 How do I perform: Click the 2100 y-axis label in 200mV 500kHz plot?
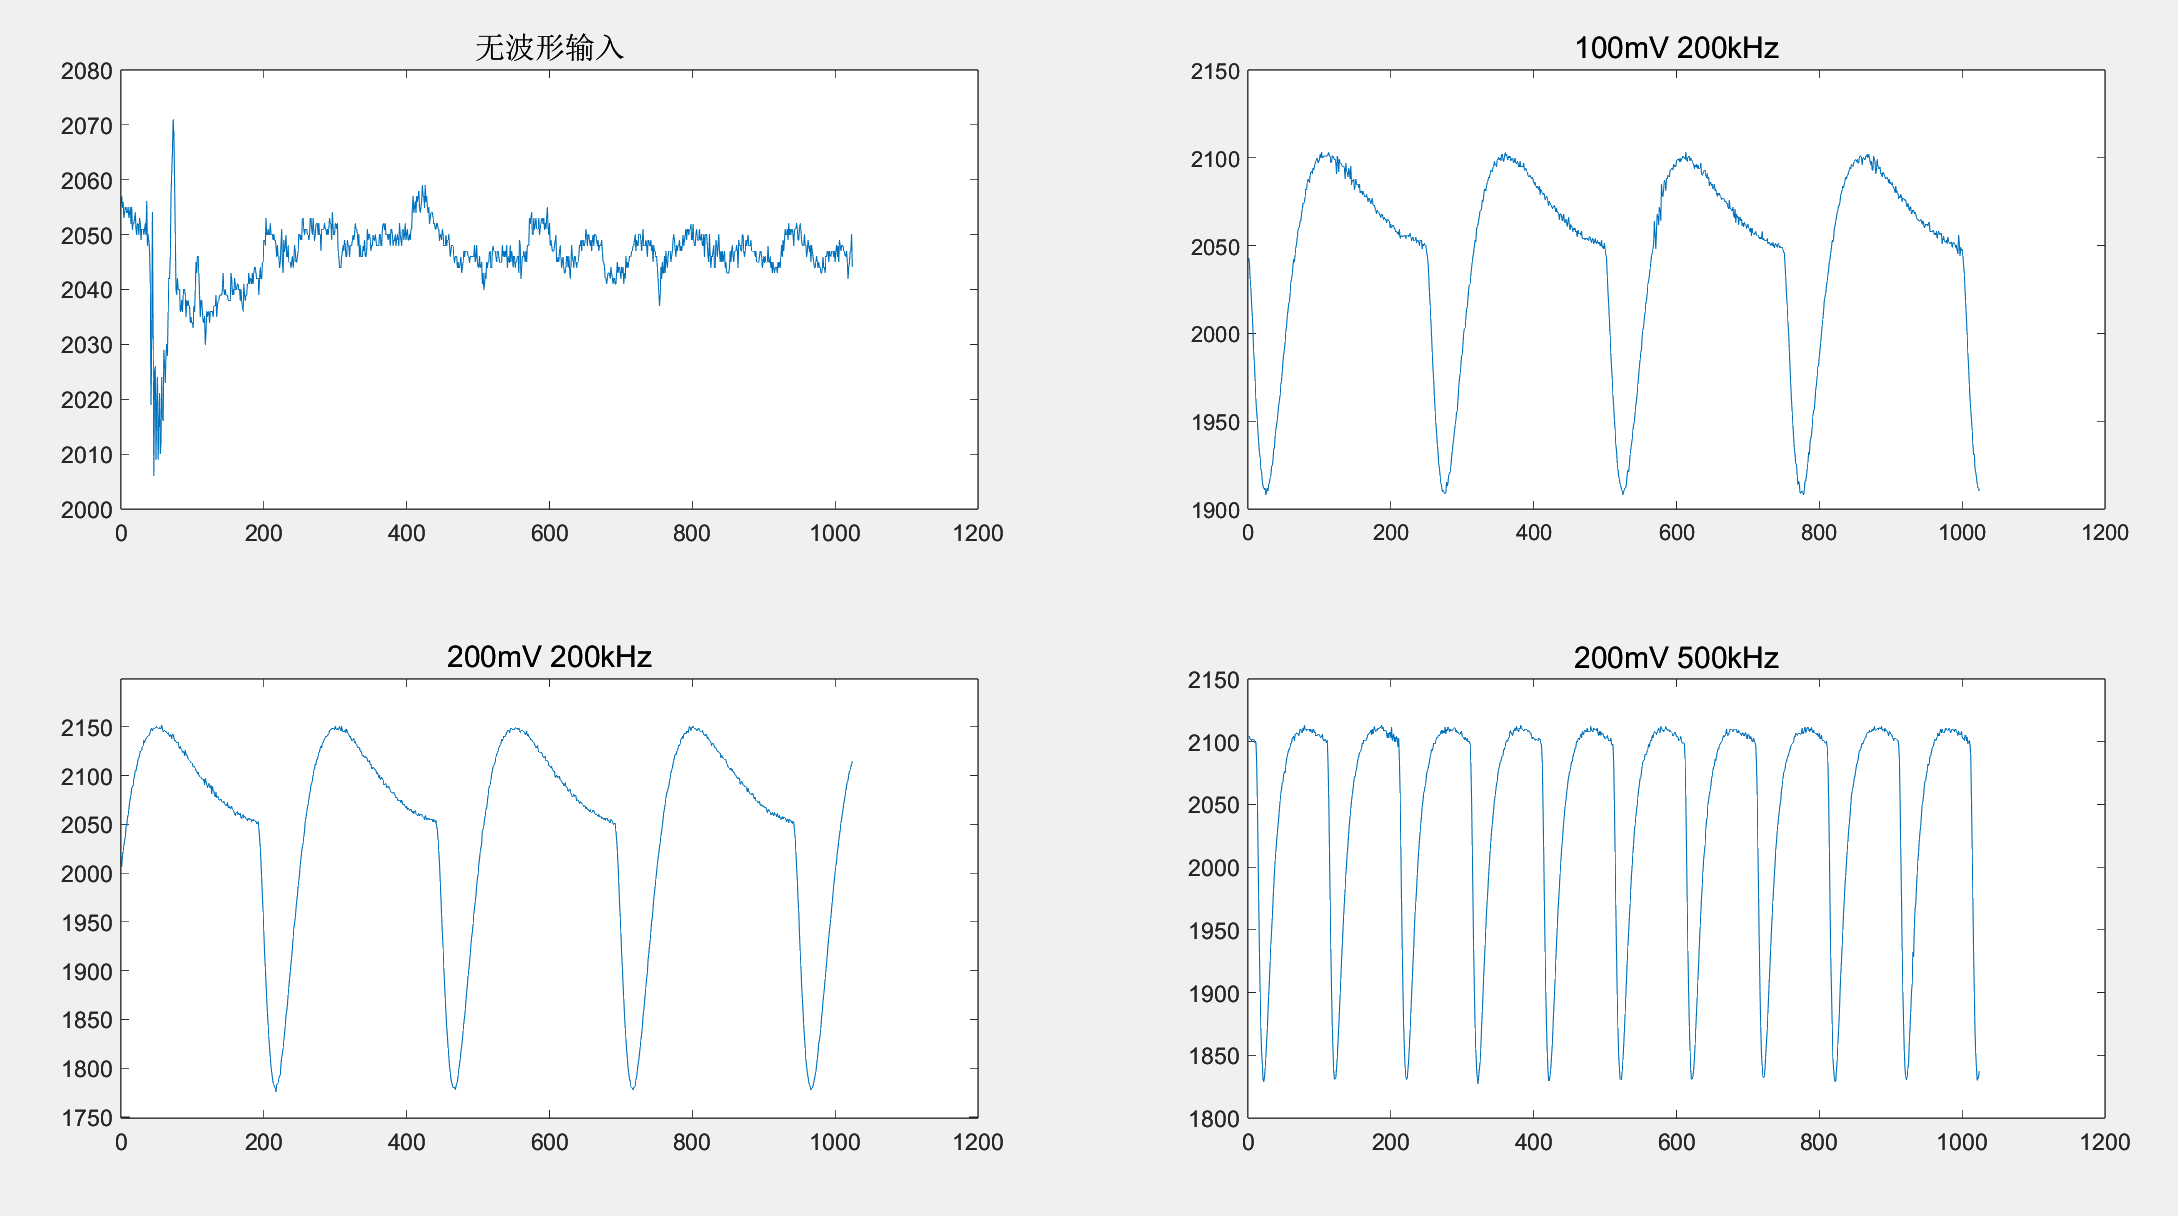coord(1214,743)
